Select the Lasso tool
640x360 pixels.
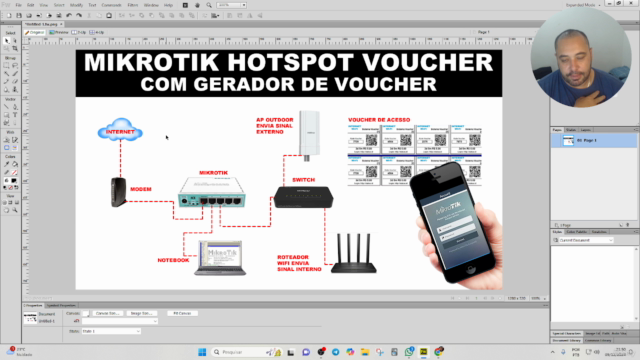coord(15,66)
